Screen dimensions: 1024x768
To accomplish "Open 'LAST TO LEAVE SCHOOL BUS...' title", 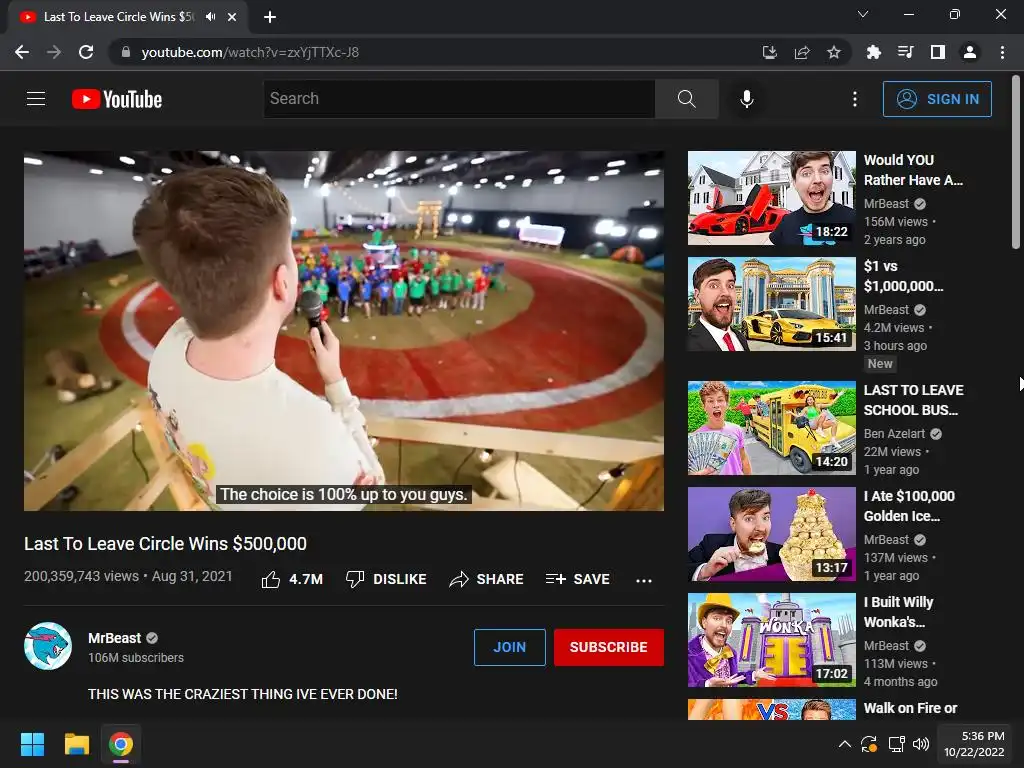I will [913, 400].
